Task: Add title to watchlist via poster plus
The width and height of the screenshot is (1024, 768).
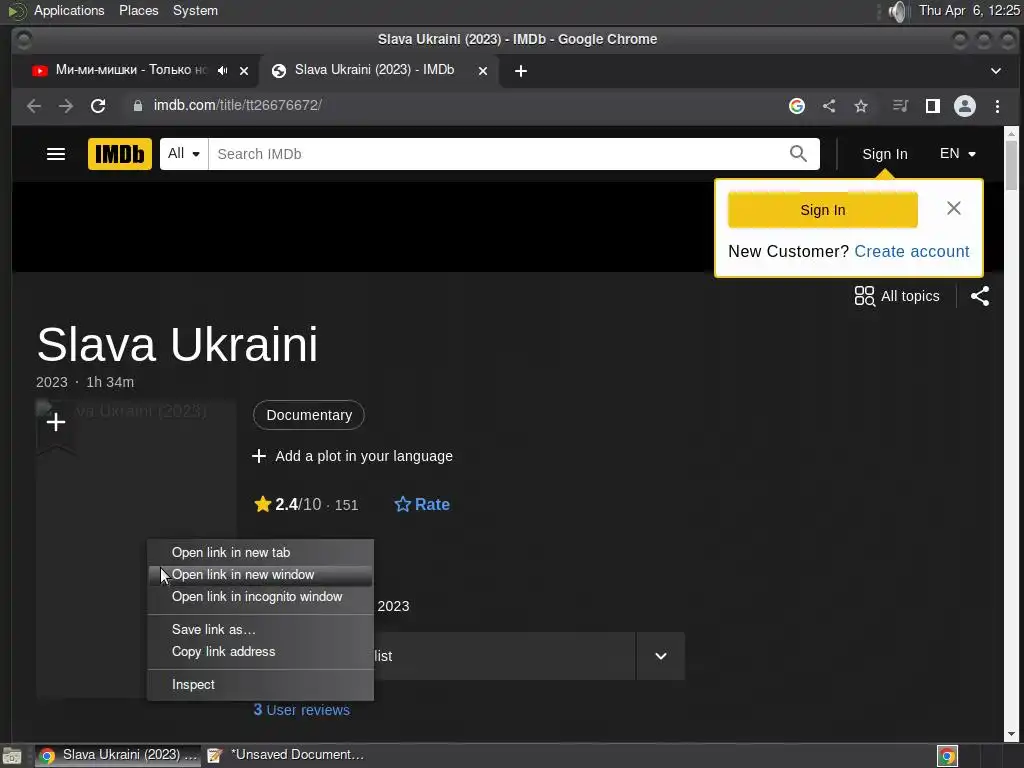Action: (56, 423)
